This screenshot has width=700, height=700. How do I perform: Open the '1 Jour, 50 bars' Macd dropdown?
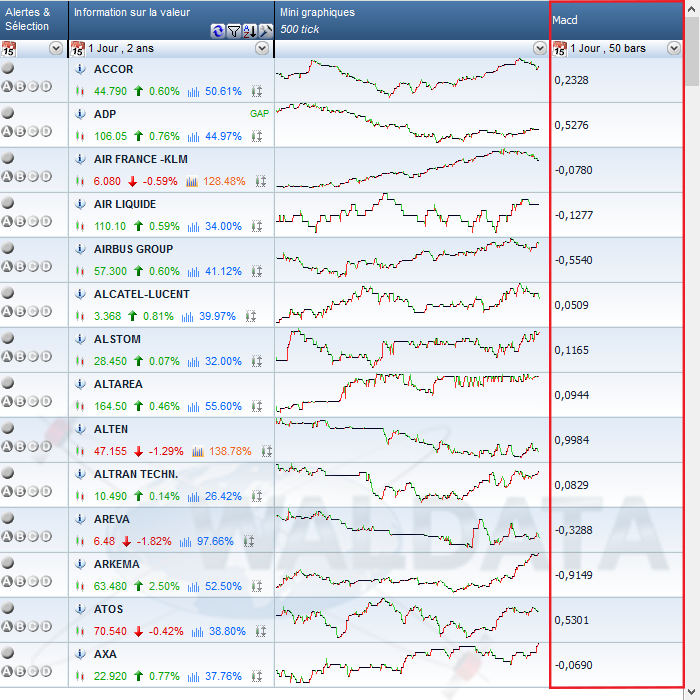pos(674,48)
